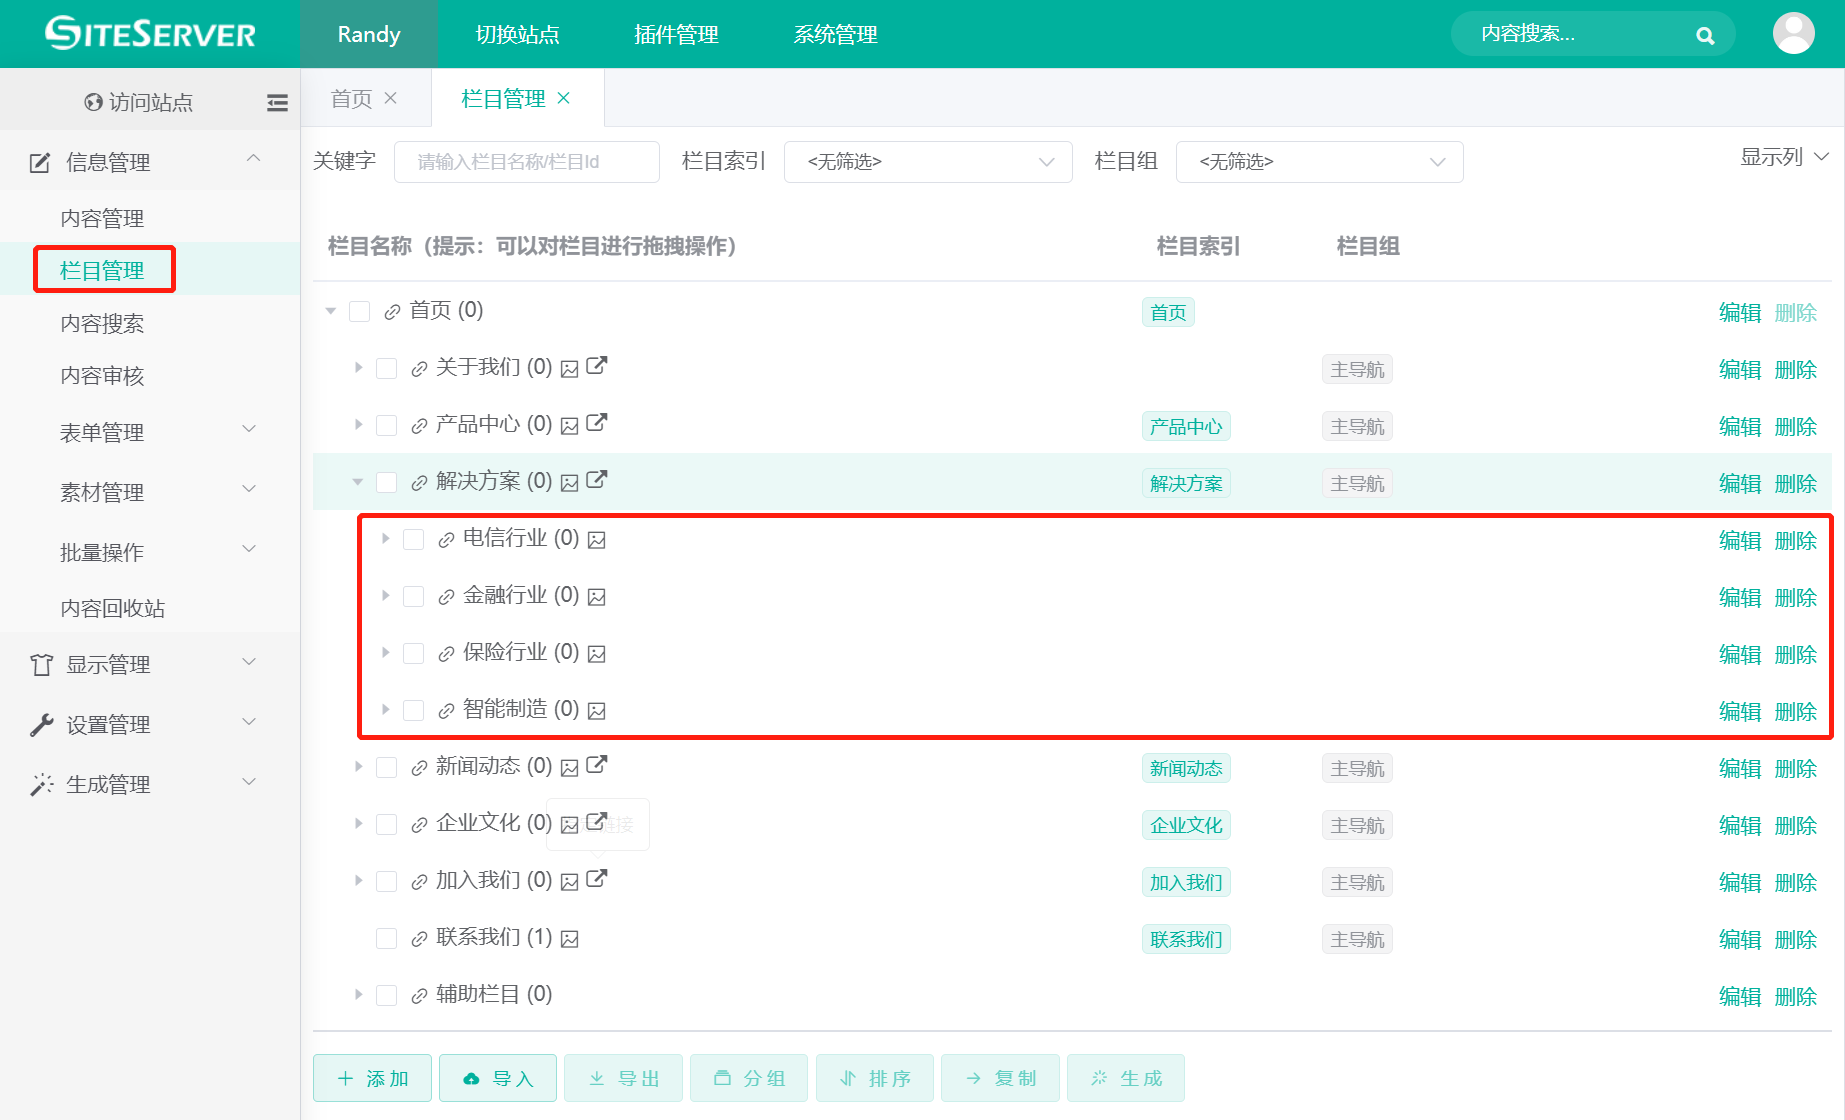Click the search magnifier icon

pyautogui.click(x=1704, y=34)
